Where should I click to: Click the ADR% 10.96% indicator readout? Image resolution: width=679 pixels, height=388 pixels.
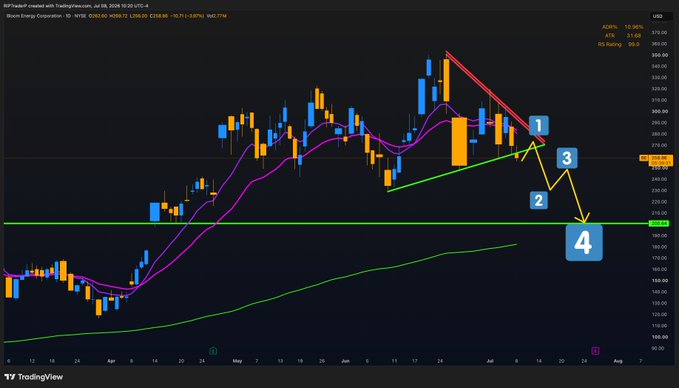click(x=623, y=27)
